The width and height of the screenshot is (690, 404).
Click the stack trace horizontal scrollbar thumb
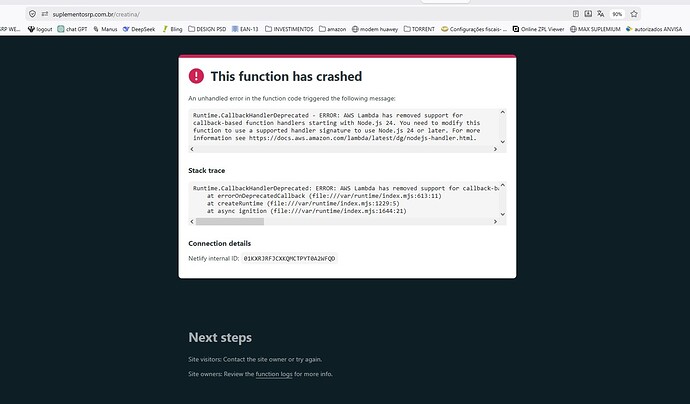[230, 222]
